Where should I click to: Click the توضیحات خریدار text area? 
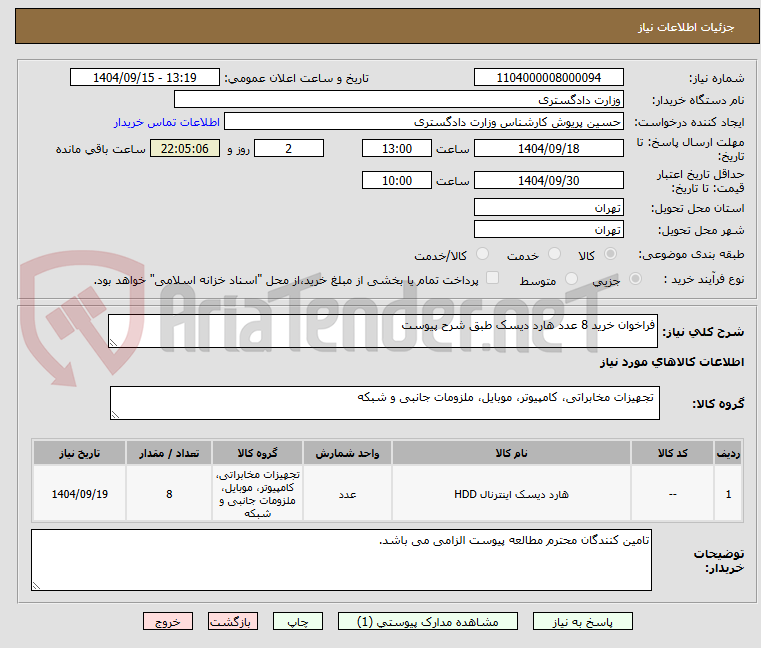341,560
